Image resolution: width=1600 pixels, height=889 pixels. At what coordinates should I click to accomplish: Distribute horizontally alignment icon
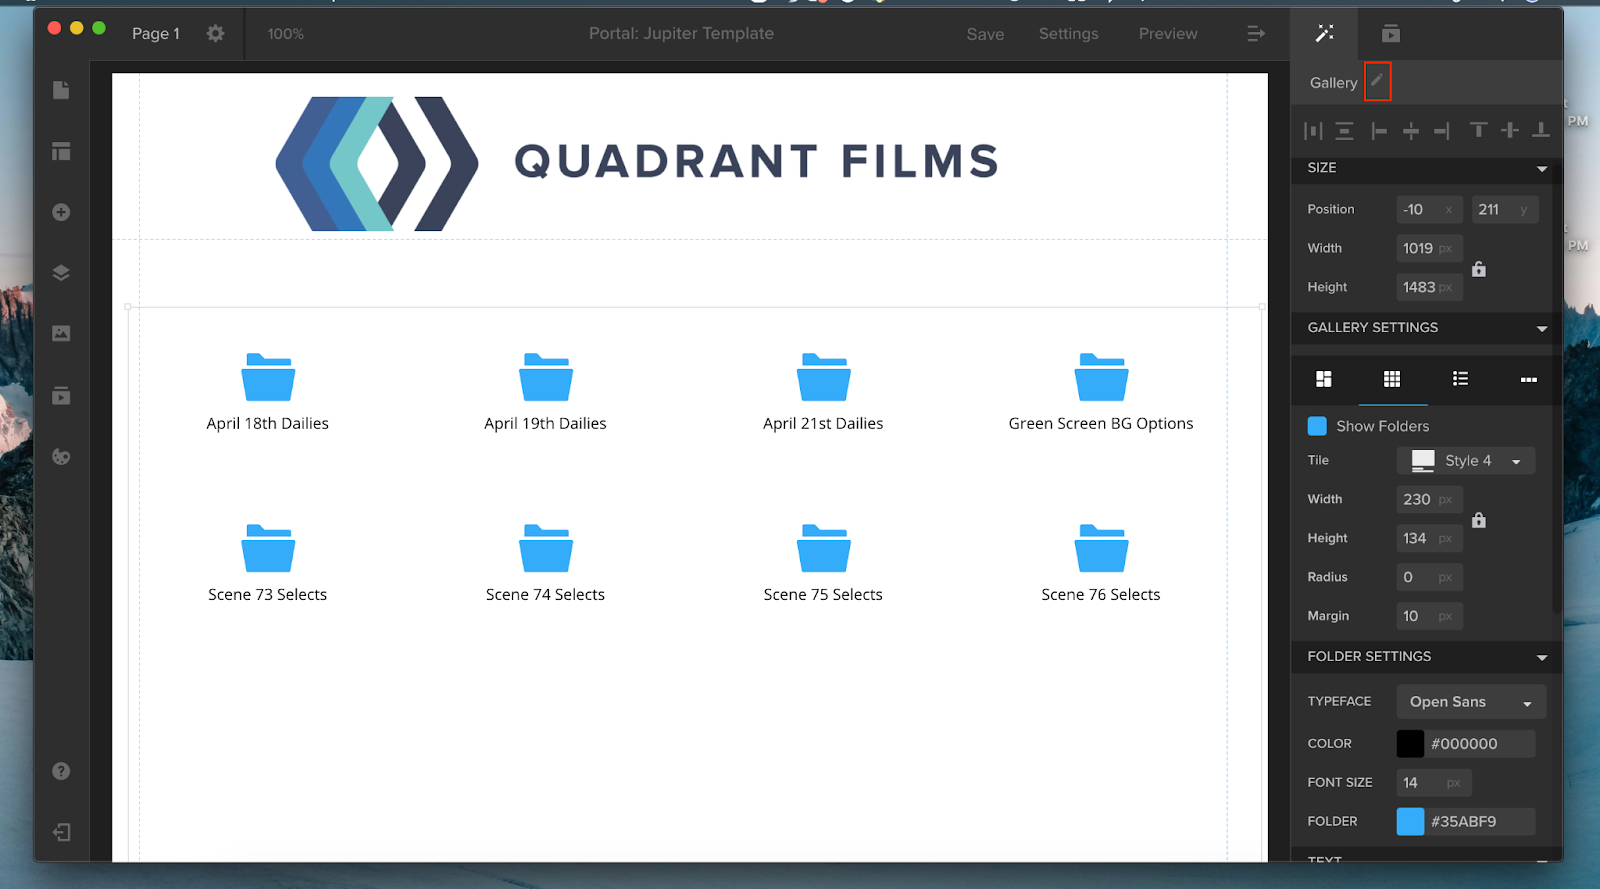pos(1313,130)
